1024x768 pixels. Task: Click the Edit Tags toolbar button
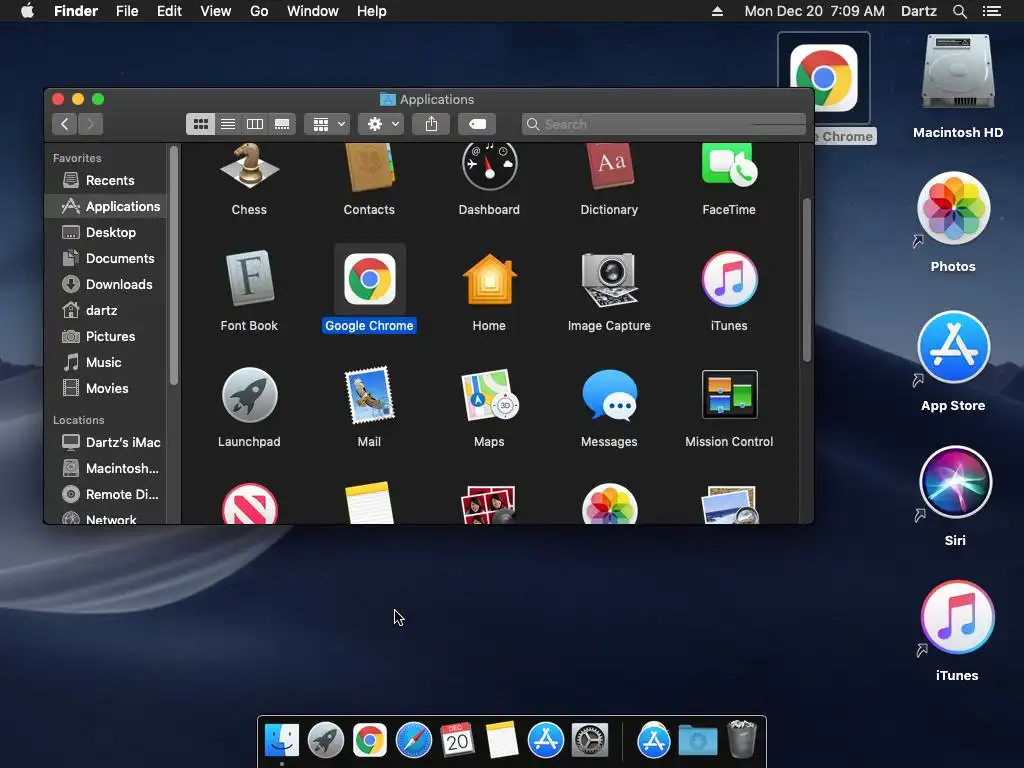(x=477, y=124)
